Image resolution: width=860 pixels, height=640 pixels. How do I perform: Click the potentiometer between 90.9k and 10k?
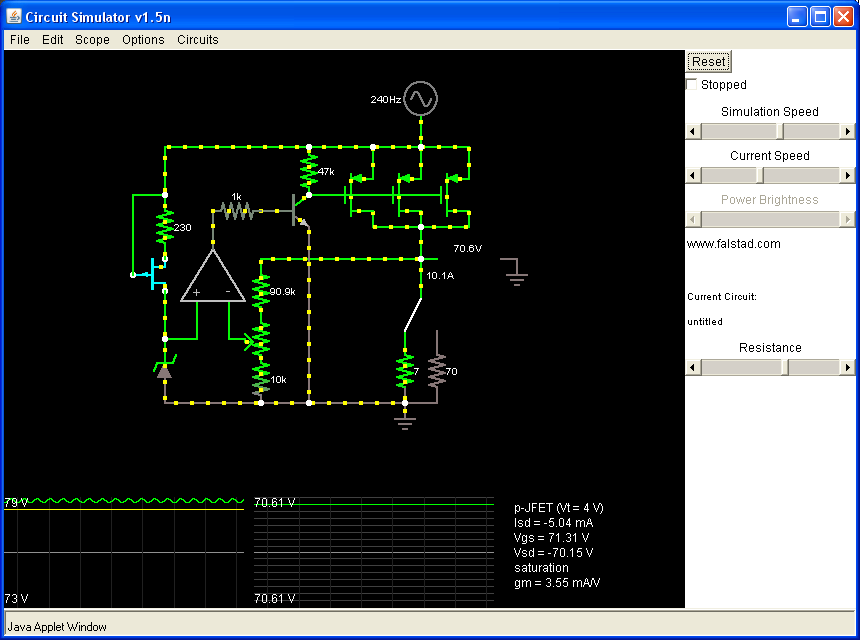click(x=260, y=341)
